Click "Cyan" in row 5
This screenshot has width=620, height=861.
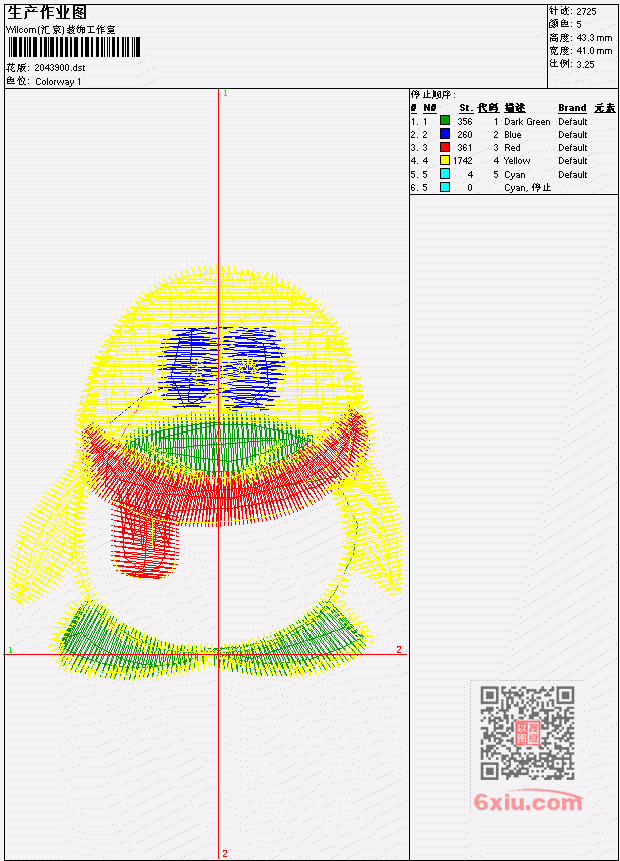pos(515,175)
